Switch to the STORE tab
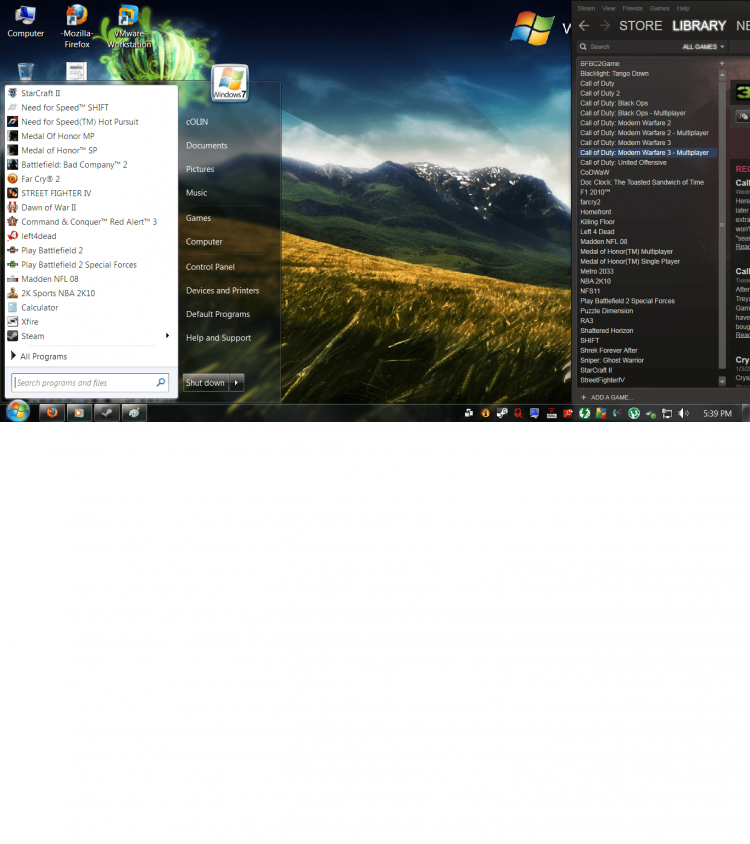 point(641,26)
